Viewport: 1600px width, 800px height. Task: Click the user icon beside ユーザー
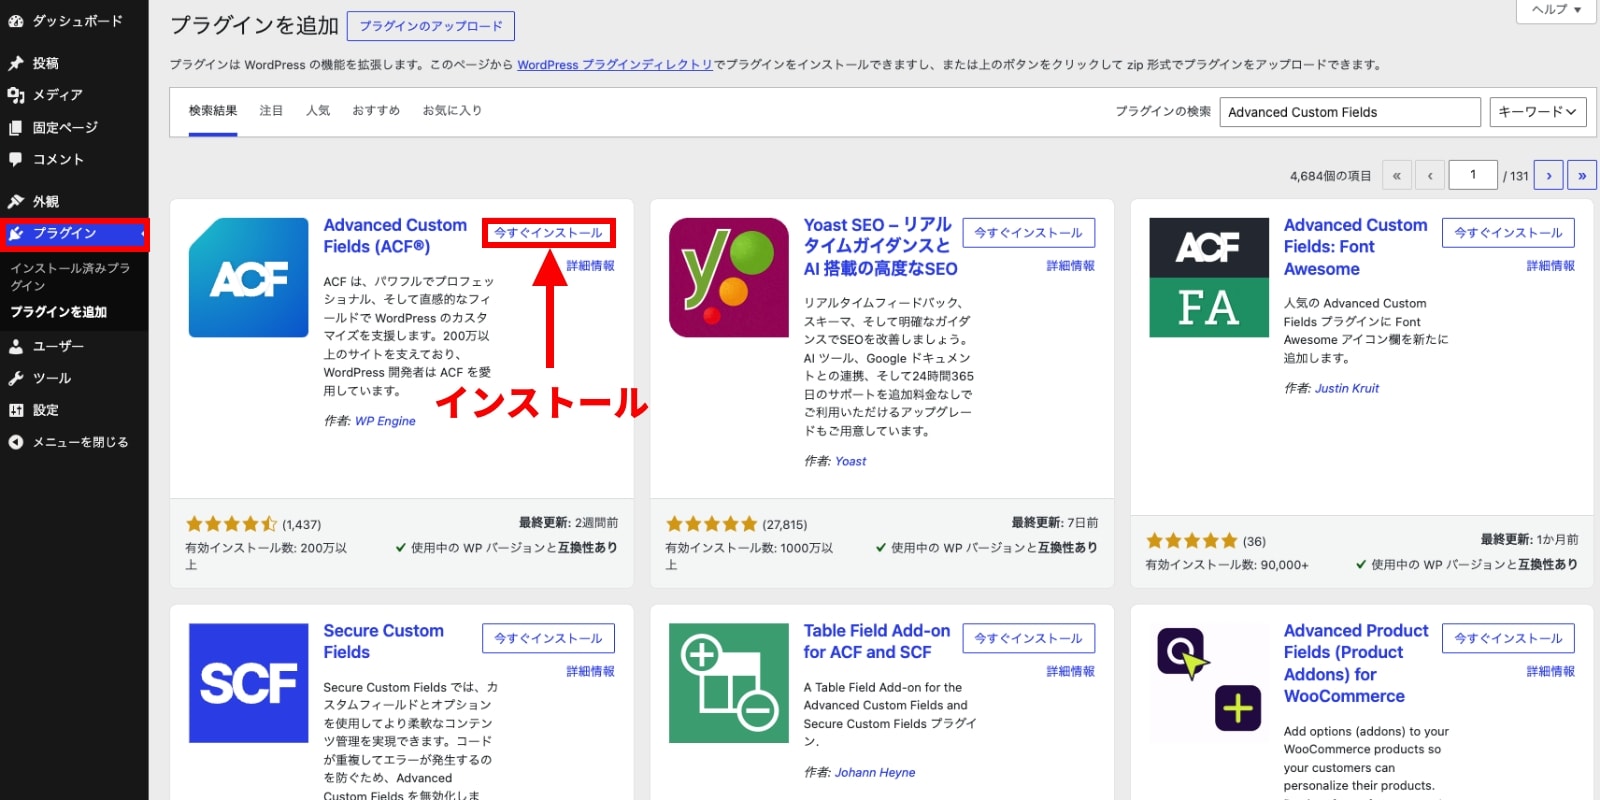pyautogui.click(x=16, y=346)
